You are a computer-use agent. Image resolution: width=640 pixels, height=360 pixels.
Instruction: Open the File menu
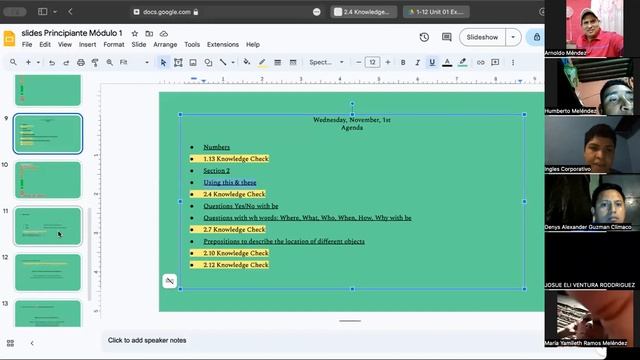[x=27, y=44]
